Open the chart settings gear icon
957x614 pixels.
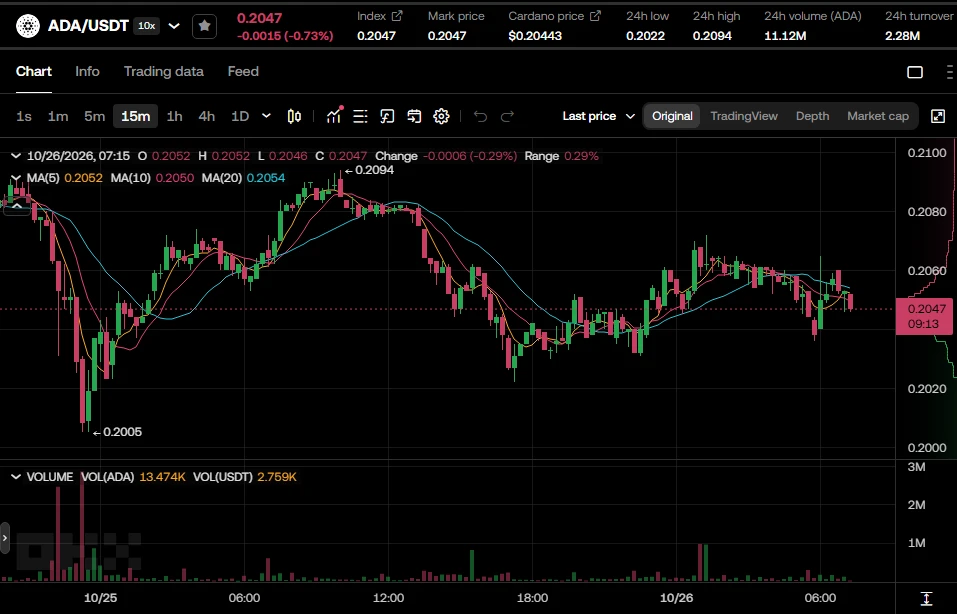pyautogui.click(x=441, y=116)
